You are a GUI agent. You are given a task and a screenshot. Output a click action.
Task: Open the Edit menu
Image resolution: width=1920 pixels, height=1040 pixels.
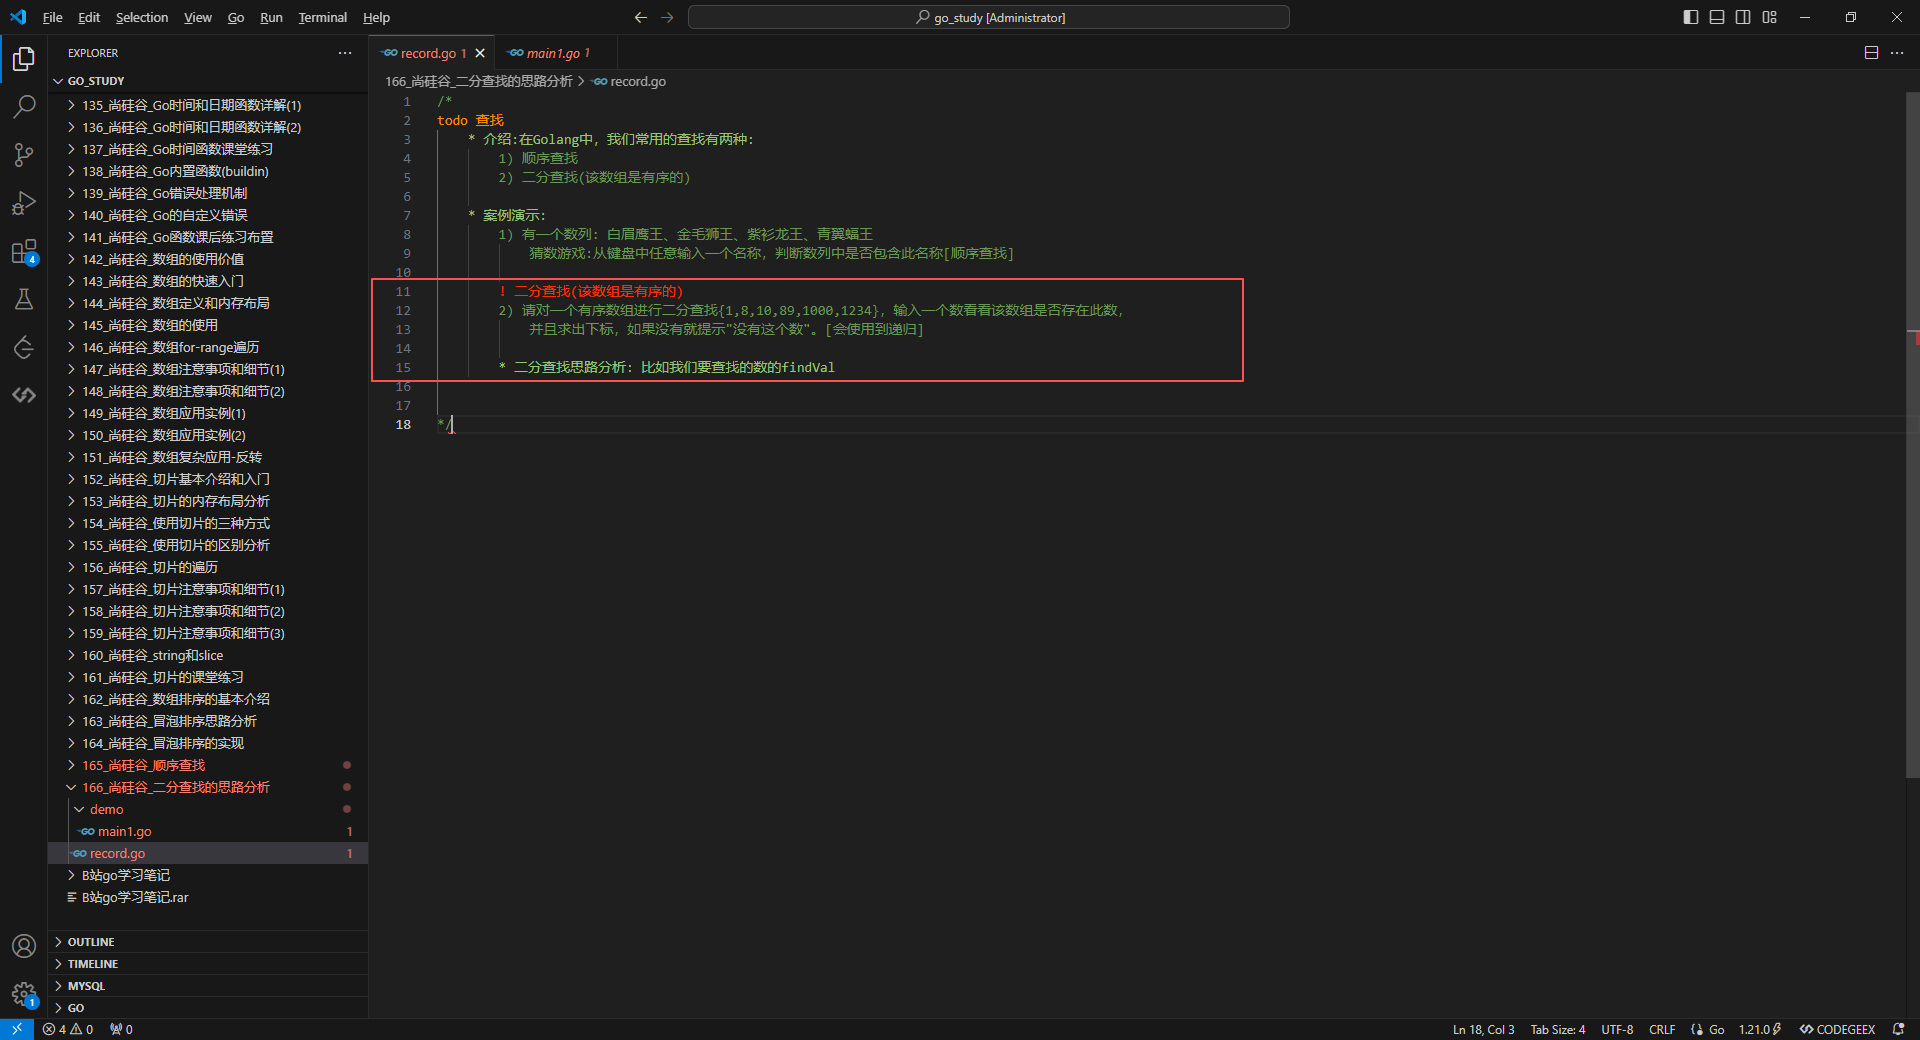point(89,17)
